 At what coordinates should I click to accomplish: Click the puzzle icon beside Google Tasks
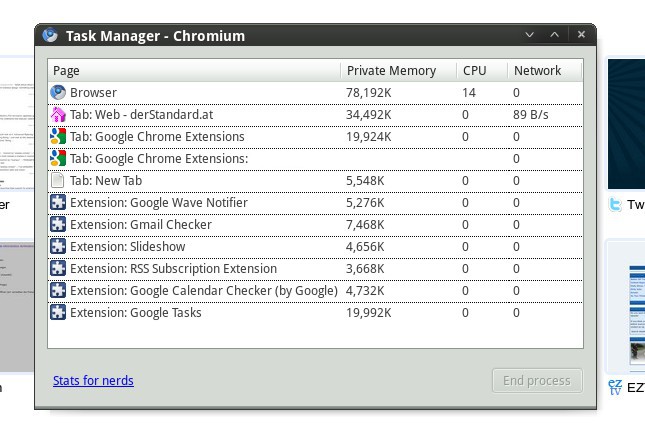(58, 313)
